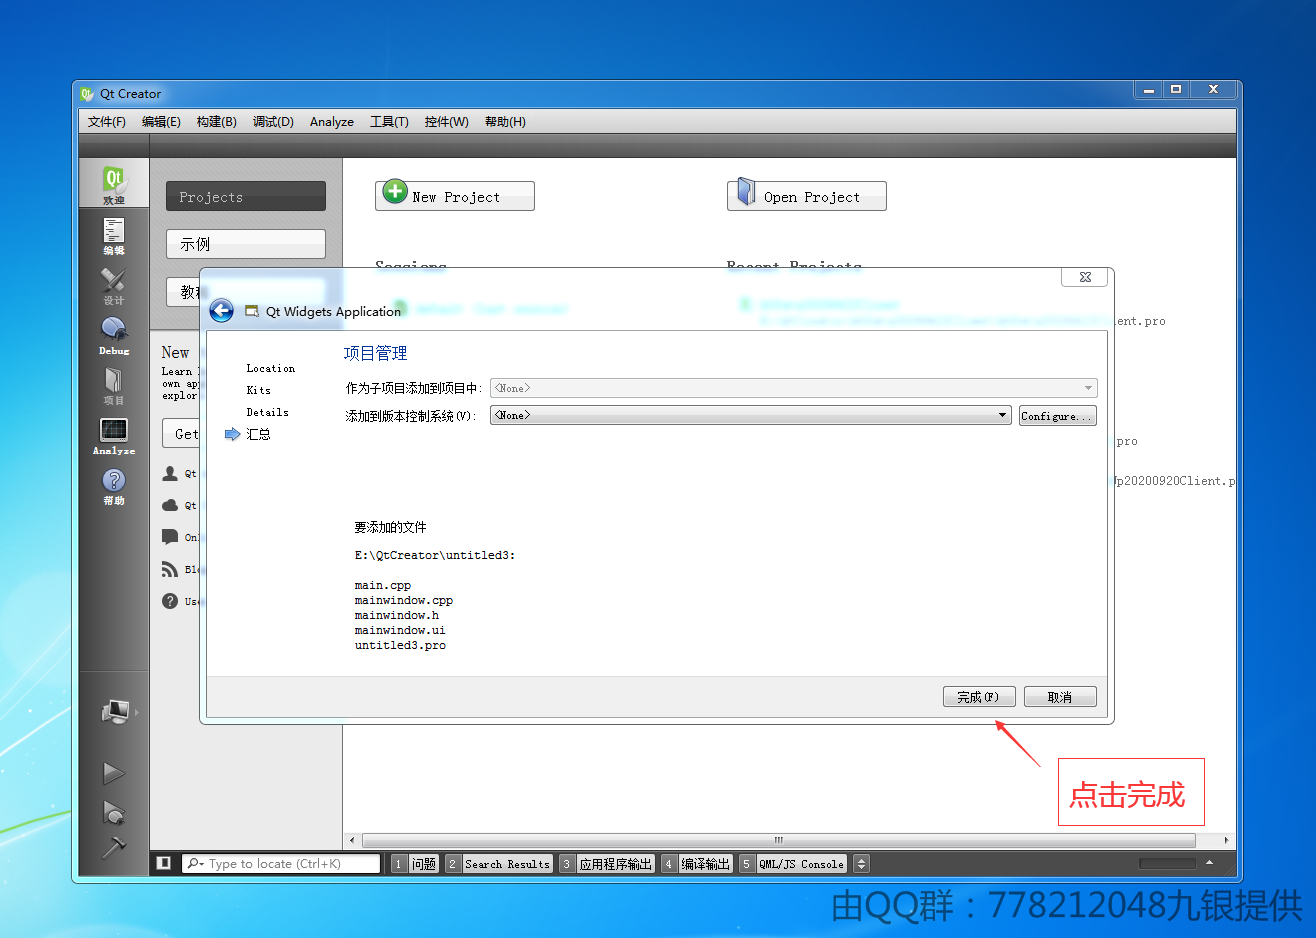Click the Open Project folder icon
The width and height of the screenshot is (1316, 938).
point(746,192)
